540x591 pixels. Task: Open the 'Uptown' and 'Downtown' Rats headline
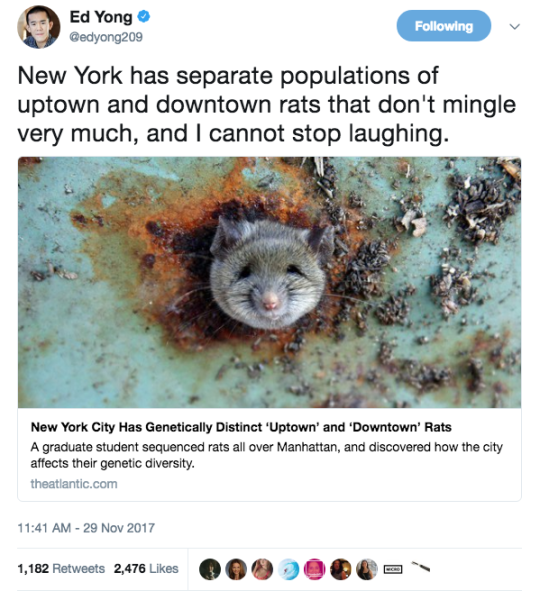click(x=241, y=427)
